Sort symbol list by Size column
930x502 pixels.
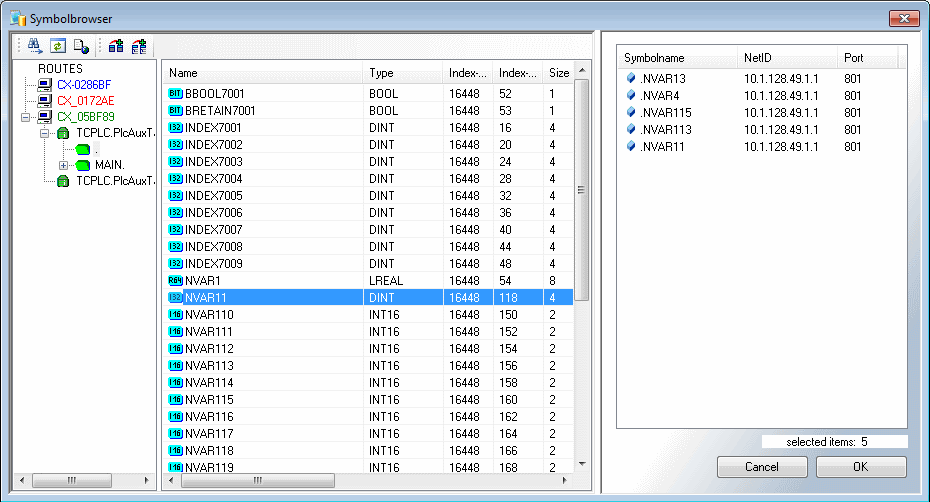pyautogui.click(x=558, y=73)
